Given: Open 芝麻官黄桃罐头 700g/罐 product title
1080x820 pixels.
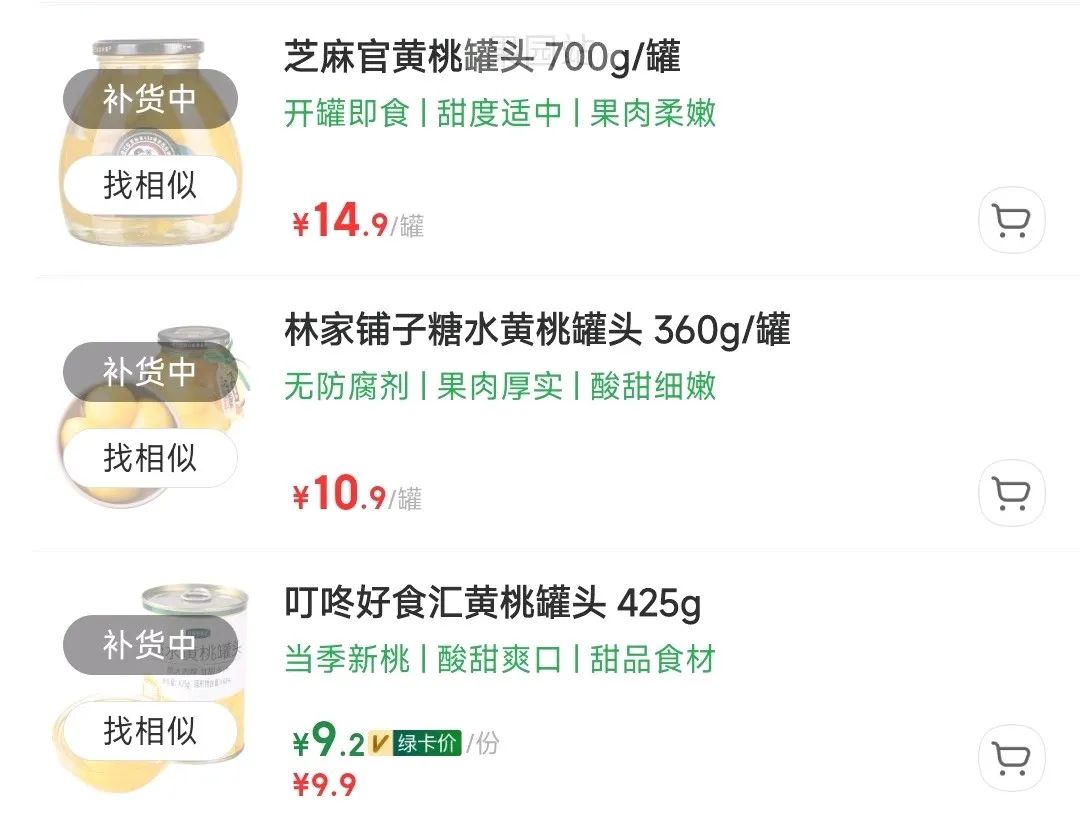Looking at the screenshot, I should [482, 58].
